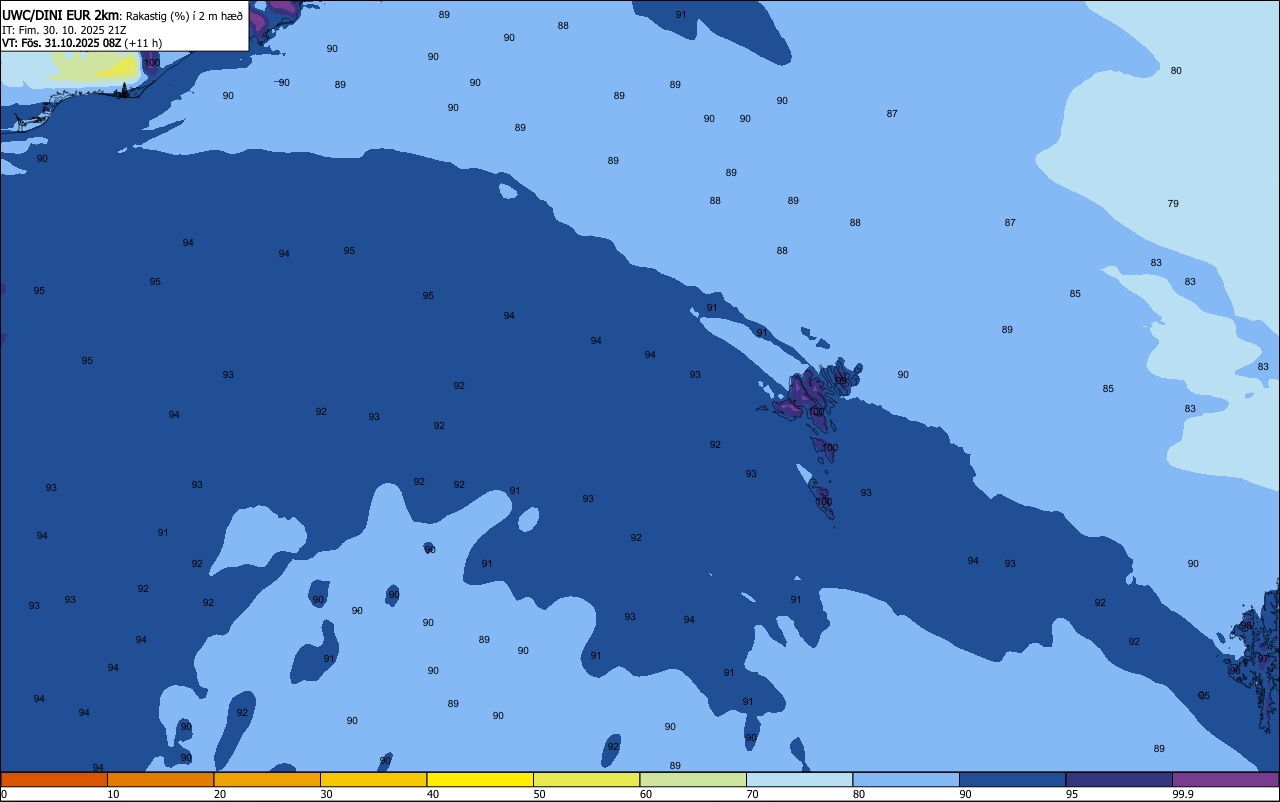1280x802 pixels.
Task: Pick the 50–60 yellow-green legend swatch
Action: tap(586, 779)
